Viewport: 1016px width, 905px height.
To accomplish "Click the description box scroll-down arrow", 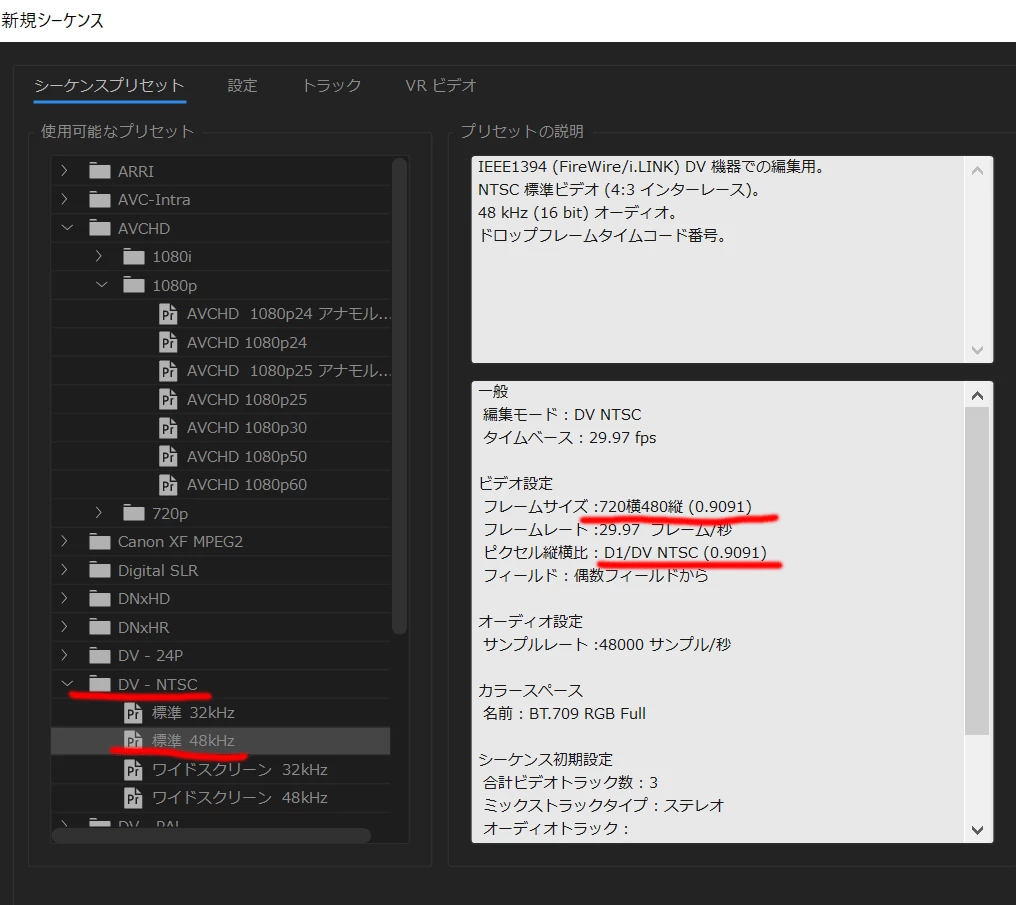I will 977,350.
